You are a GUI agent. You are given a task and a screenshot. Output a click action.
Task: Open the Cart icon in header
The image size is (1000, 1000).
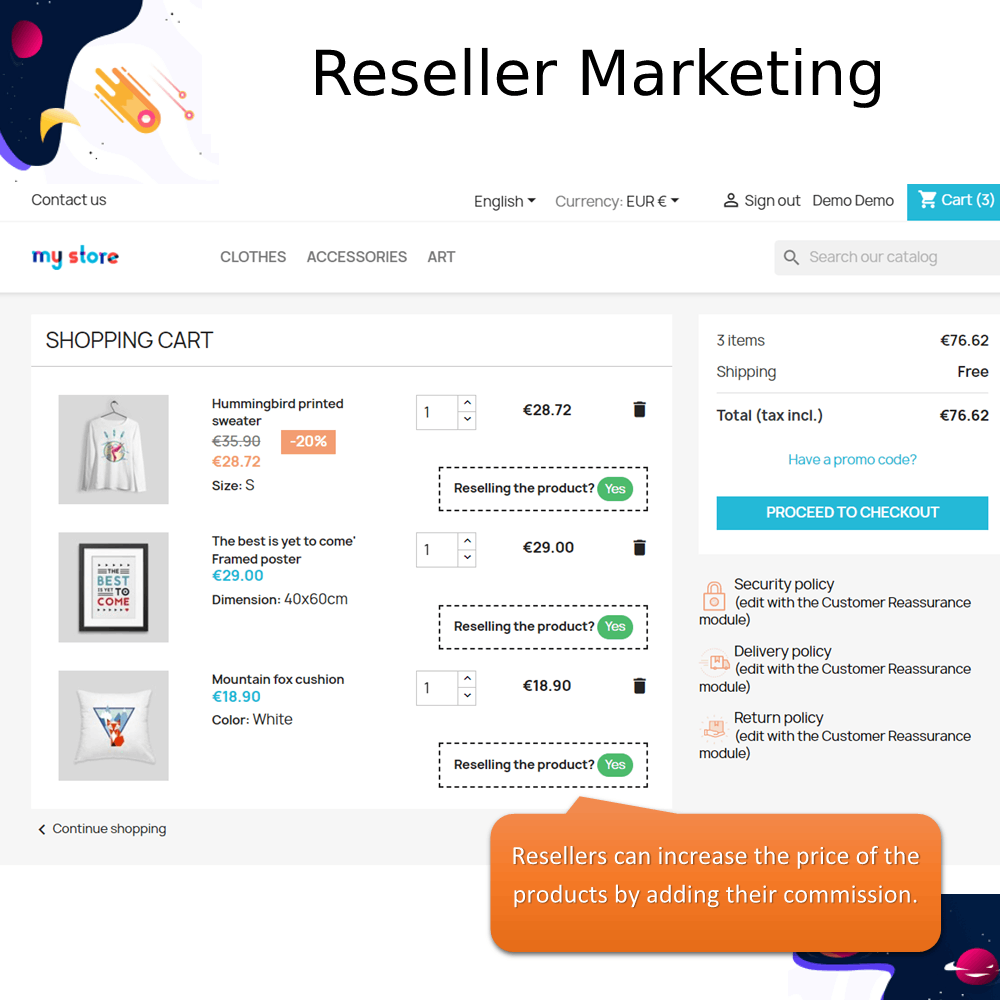point(927,200)
